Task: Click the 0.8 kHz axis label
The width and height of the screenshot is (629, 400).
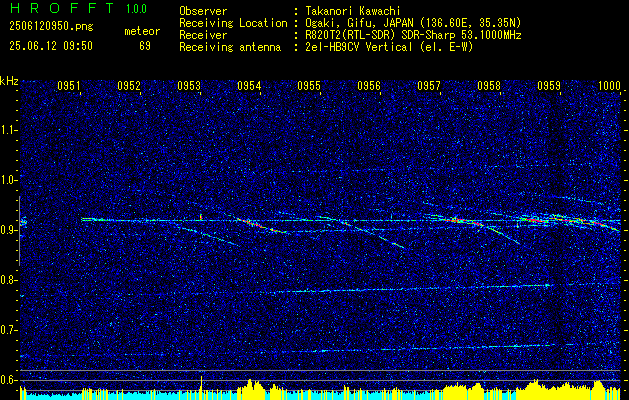Action: [x=9, y=280]
